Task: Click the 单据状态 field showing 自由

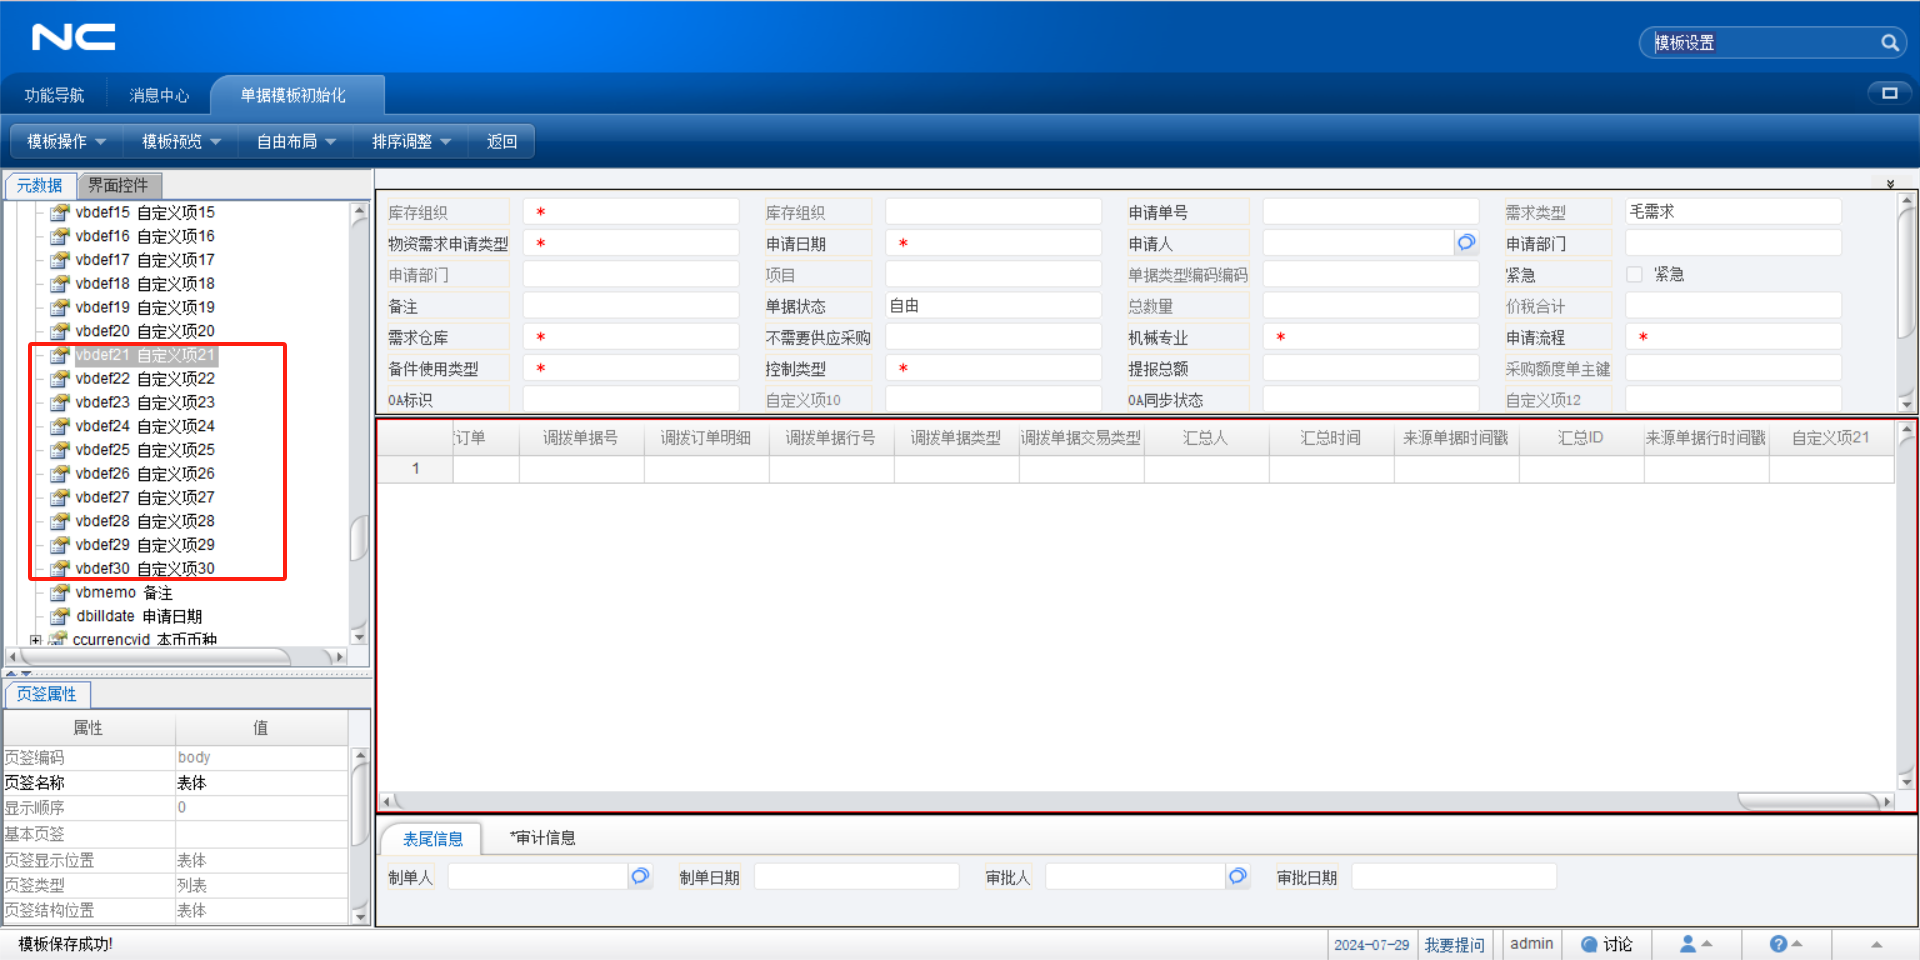Action: (x=993, y=305)
